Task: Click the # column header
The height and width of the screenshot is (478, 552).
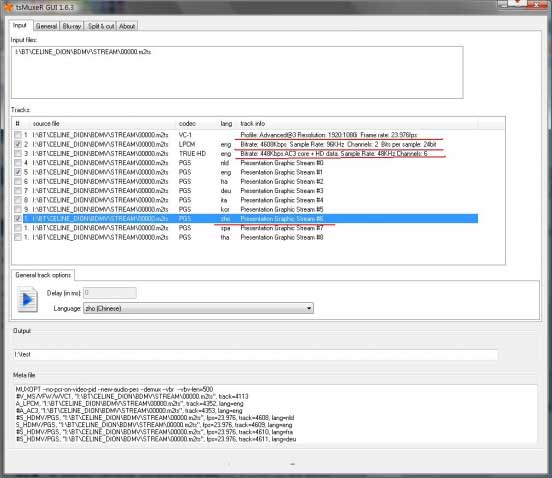Action: pyautogui.click(x=17, y=124)
